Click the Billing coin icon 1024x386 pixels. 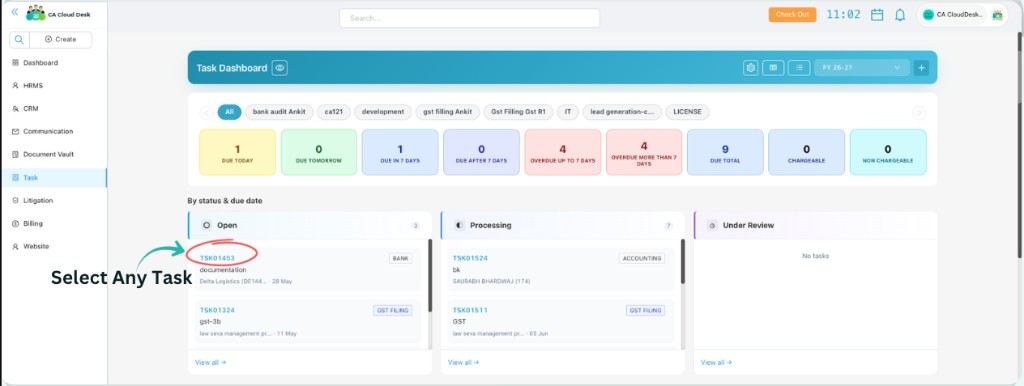click(16, 223)
